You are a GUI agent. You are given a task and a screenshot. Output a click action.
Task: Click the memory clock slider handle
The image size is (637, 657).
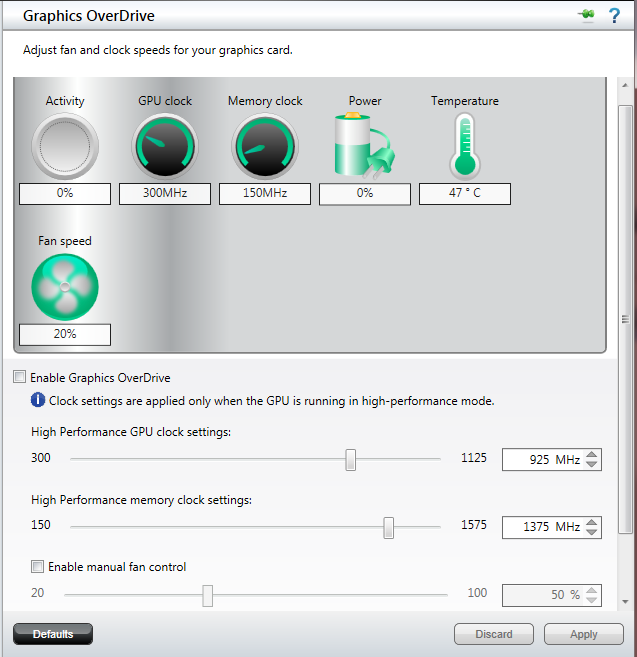point(388,528)
